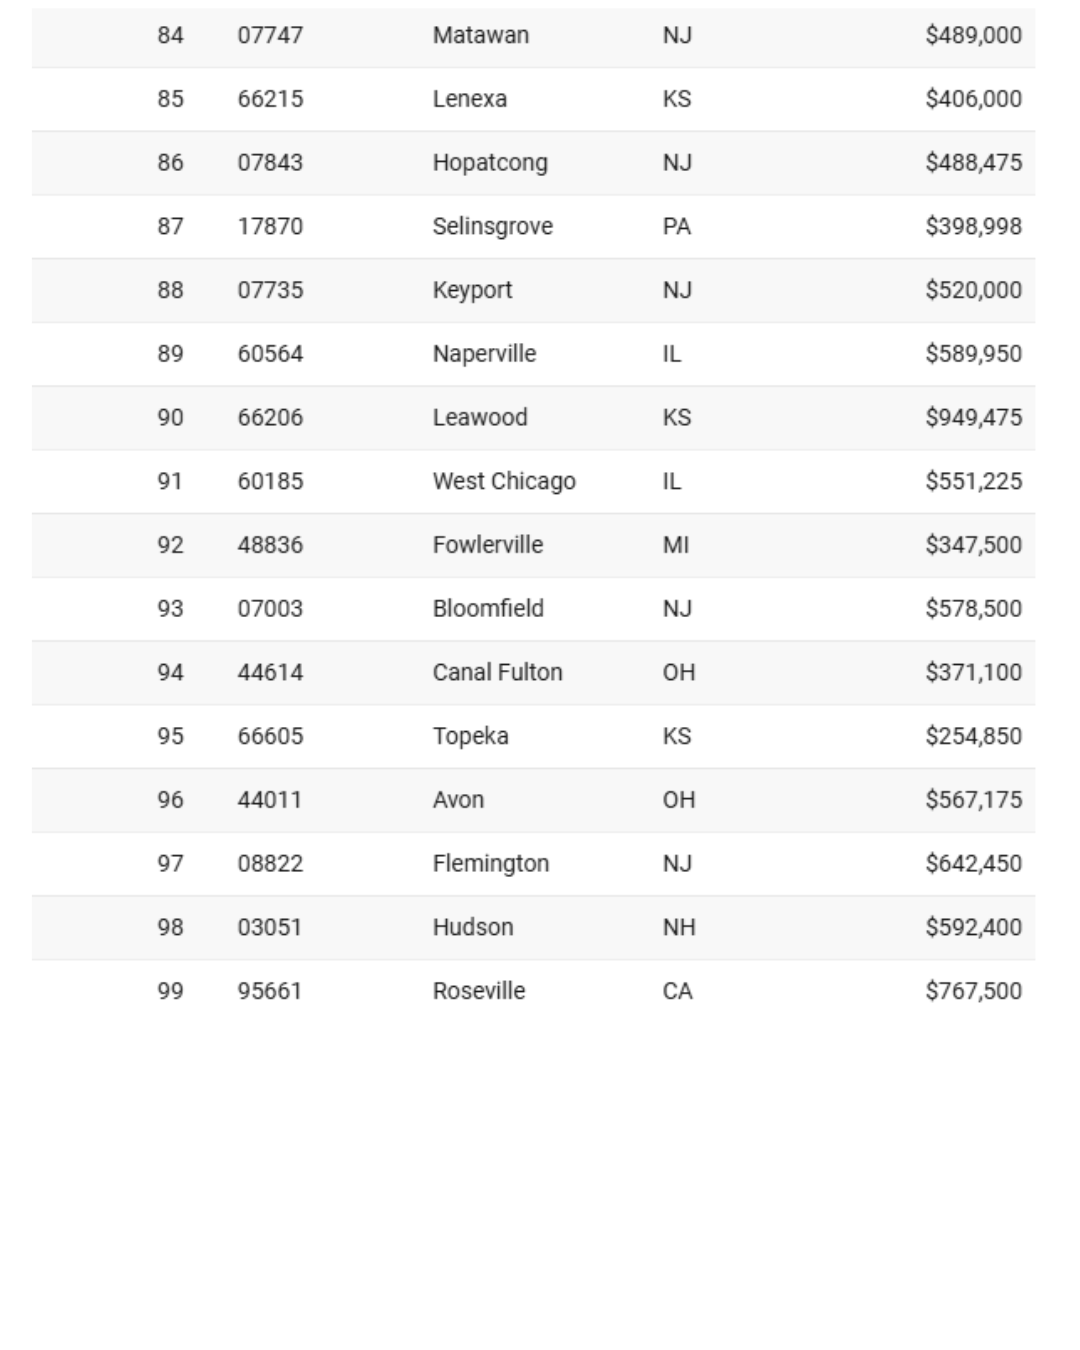Click the $949,475 Leawood price
This screenshot has width=1080, height=1350.
973,418
